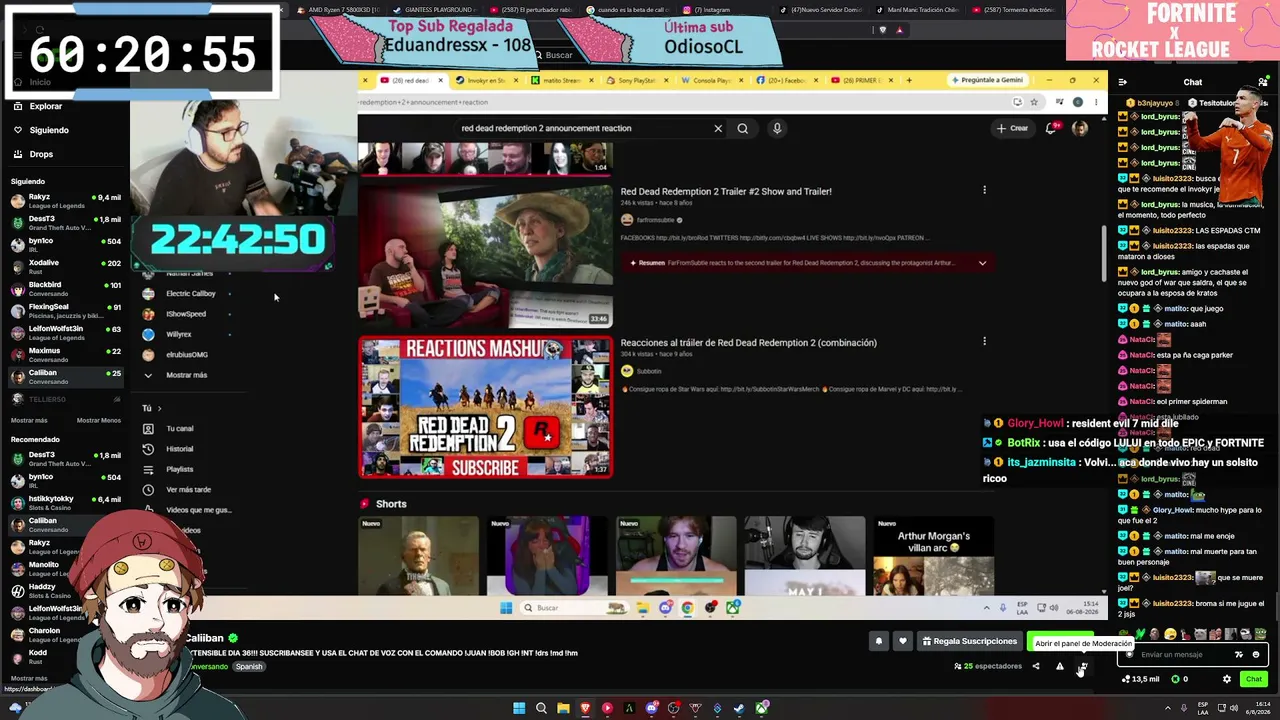Collapse the Chat panel via header icon
Screen dimensions: 1280x720
click(1123, 82)
